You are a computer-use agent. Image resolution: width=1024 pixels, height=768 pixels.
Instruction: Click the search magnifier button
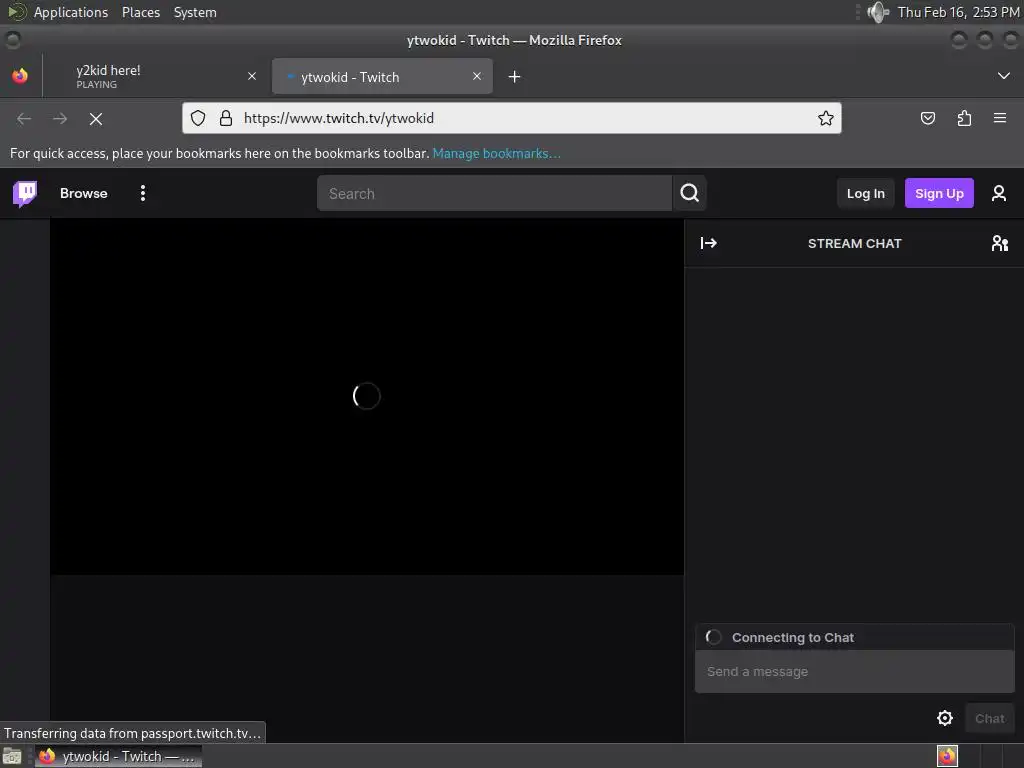coord(690,193)
